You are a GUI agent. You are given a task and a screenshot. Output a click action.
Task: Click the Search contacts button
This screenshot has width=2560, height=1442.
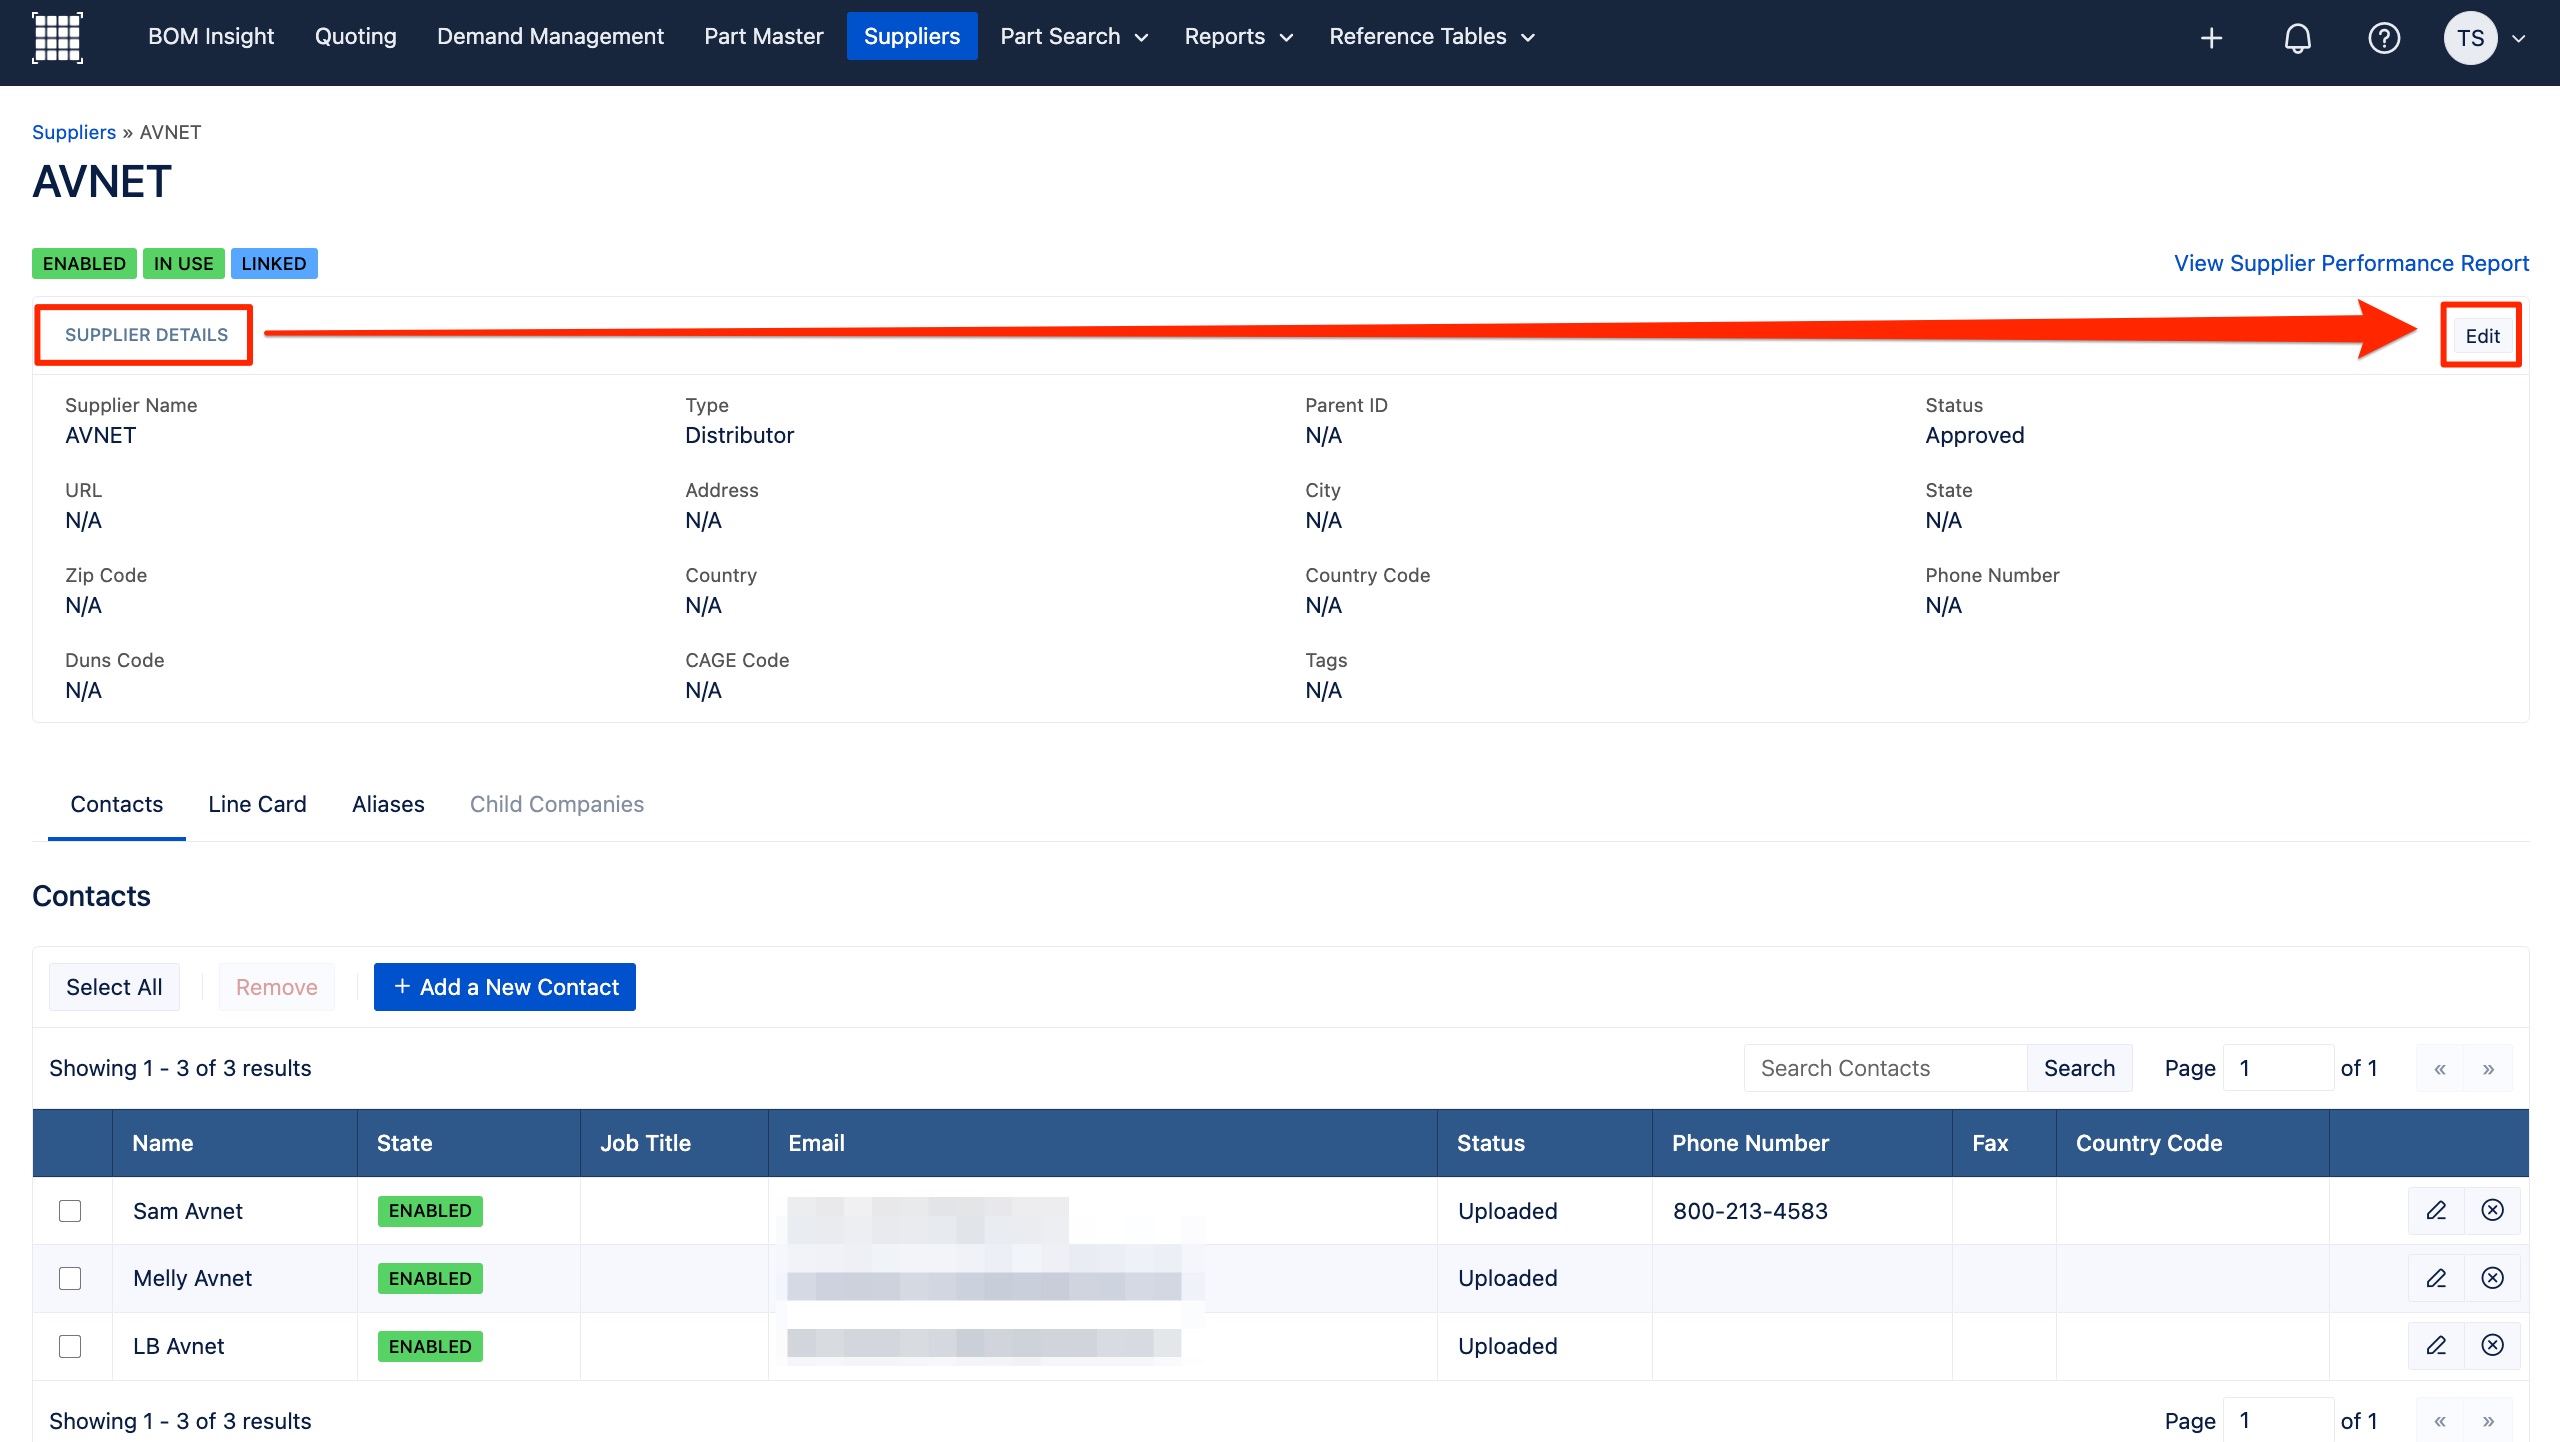point(2079,1068)
